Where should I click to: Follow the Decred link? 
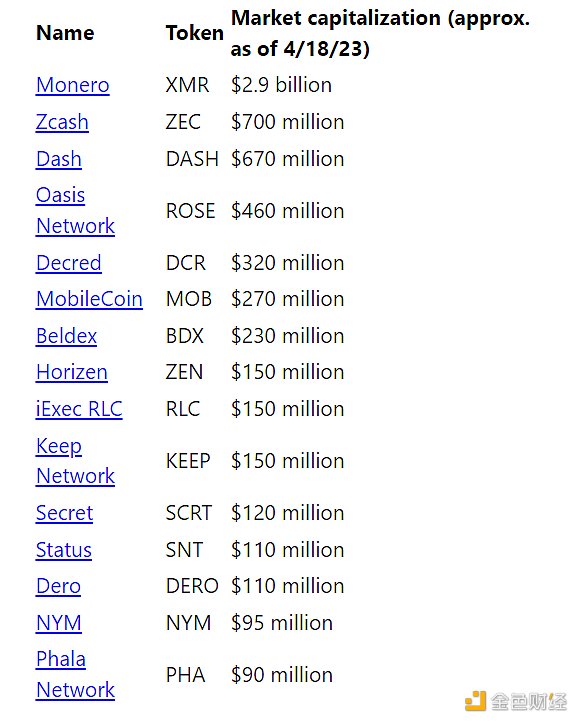tap(69, 263)
